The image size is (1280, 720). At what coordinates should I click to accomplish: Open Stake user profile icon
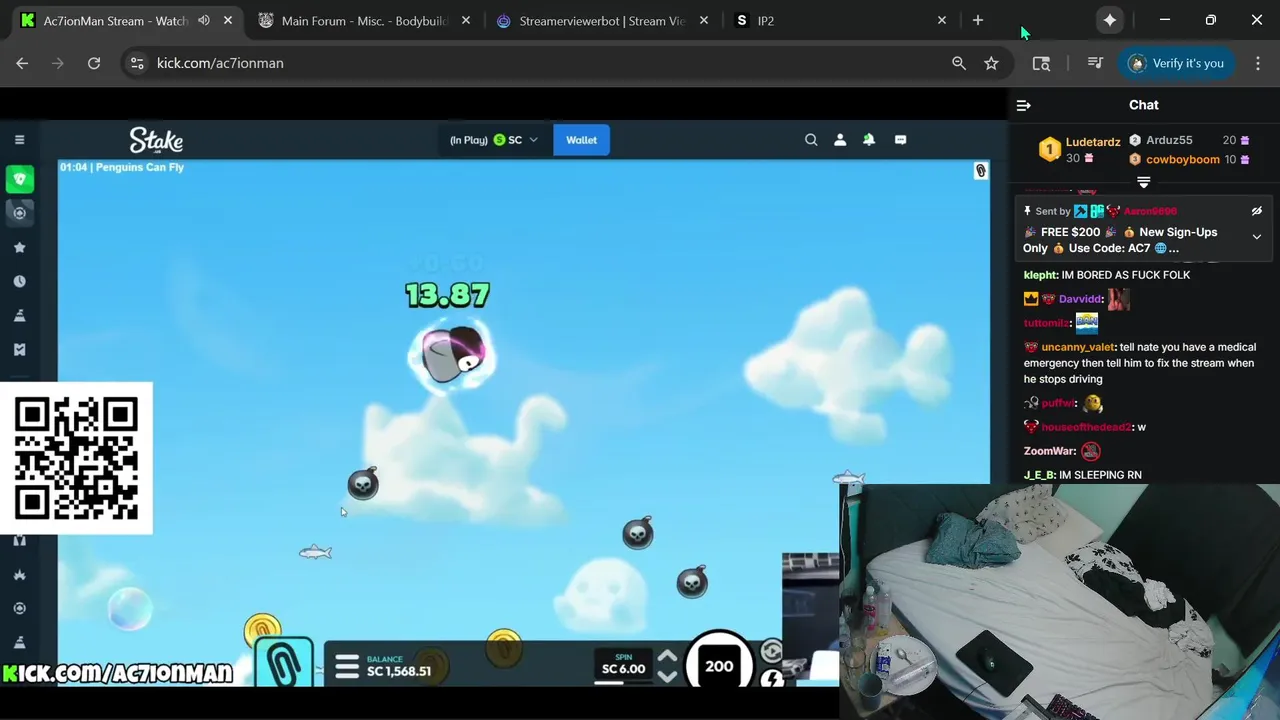tap(840, 140)
